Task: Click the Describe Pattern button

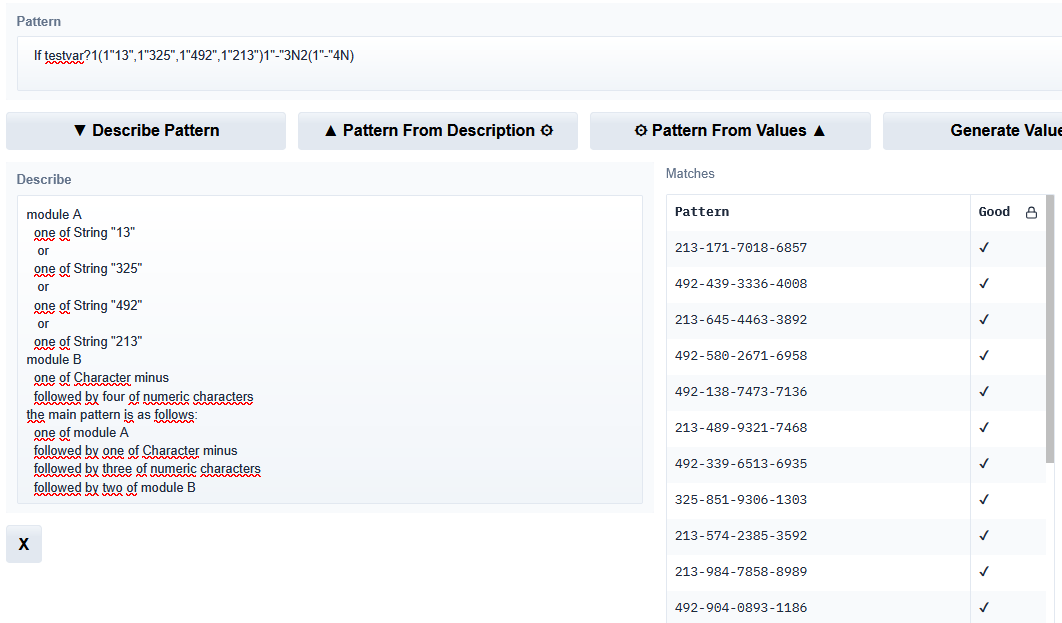Action: point(146,131)
